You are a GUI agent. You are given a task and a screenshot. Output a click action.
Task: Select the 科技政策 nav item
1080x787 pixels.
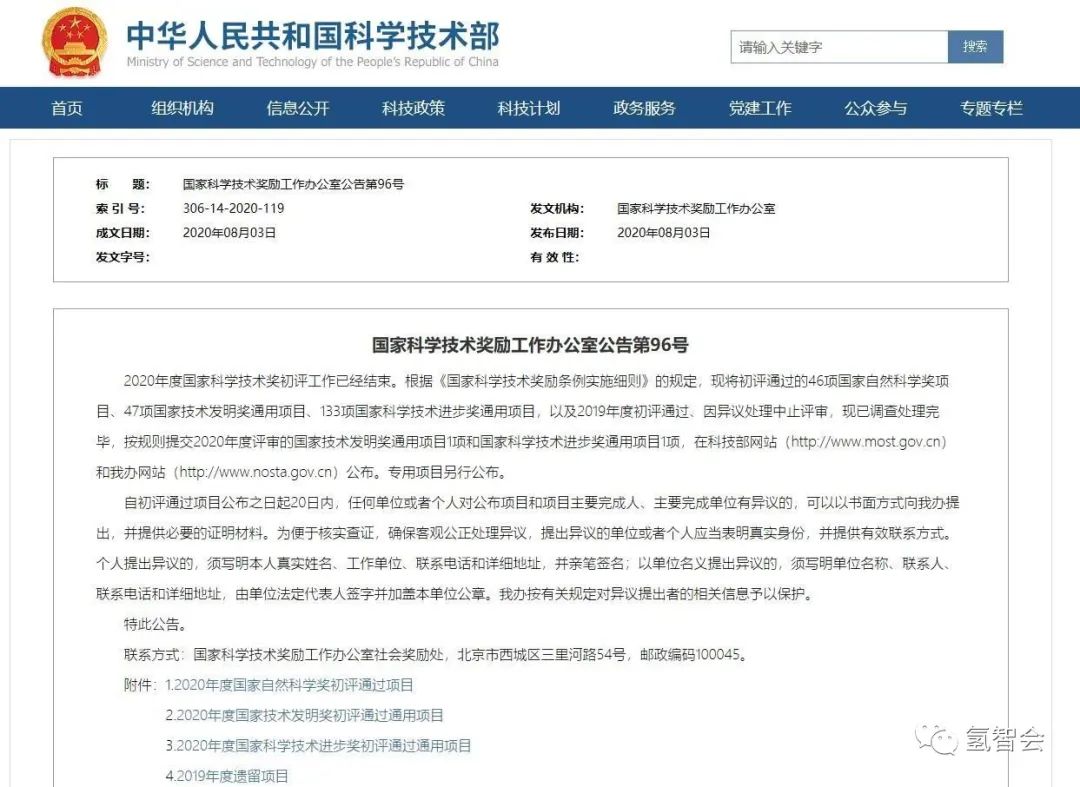coord(413,108)
